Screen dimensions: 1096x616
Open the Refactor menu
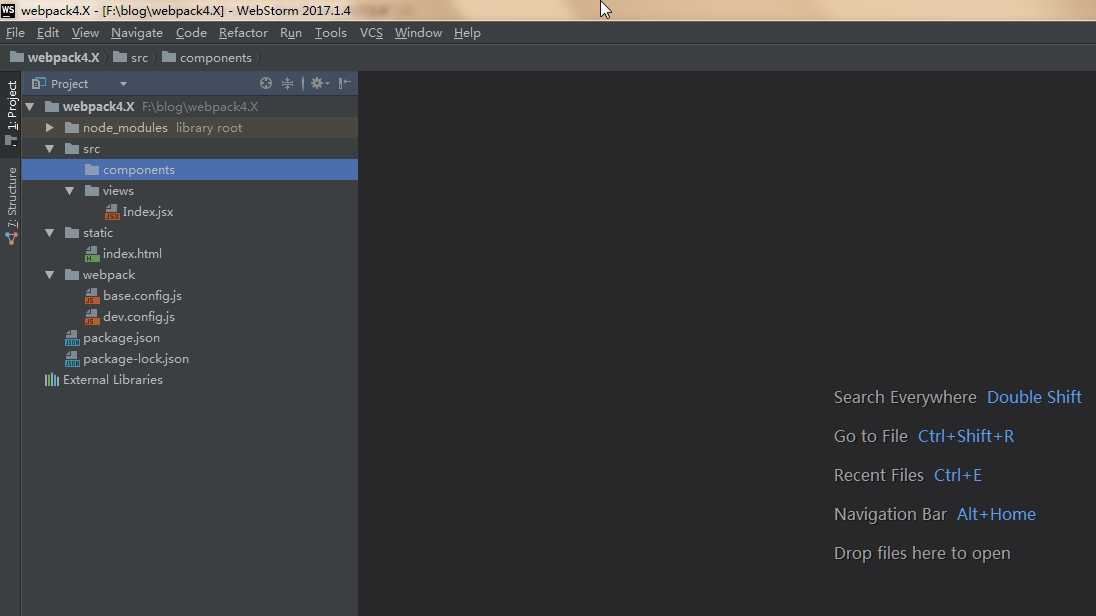[x=243, y=33]
